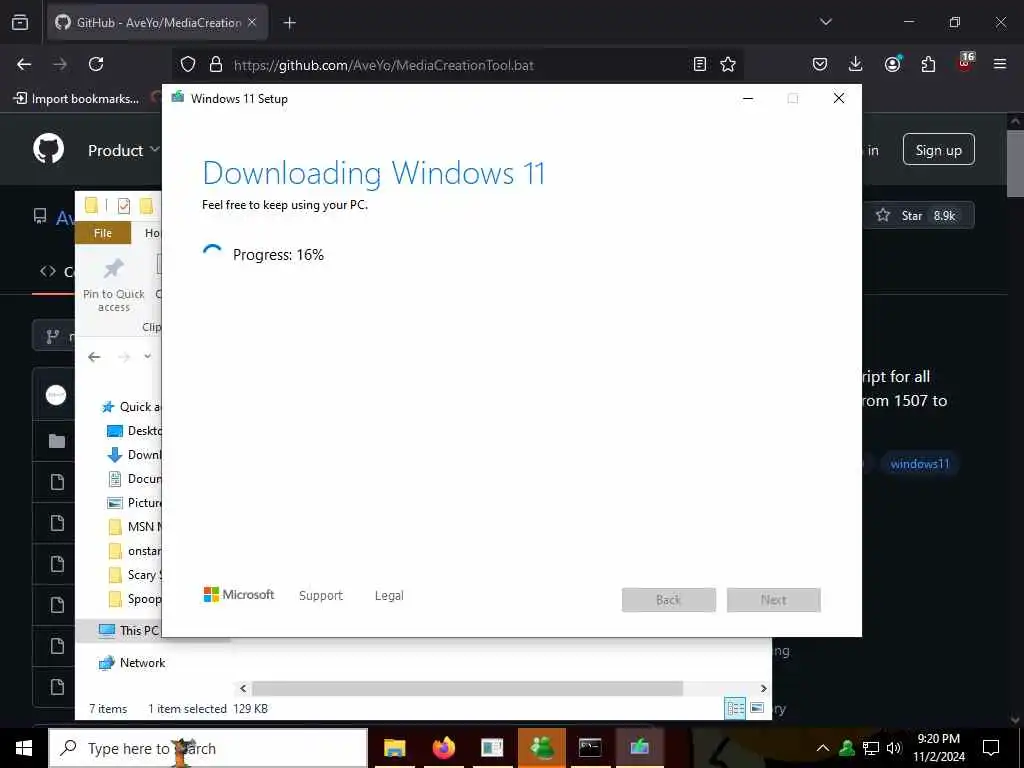Open the File tab in File Explorer
1024x768 pixels.
point(103,233)
